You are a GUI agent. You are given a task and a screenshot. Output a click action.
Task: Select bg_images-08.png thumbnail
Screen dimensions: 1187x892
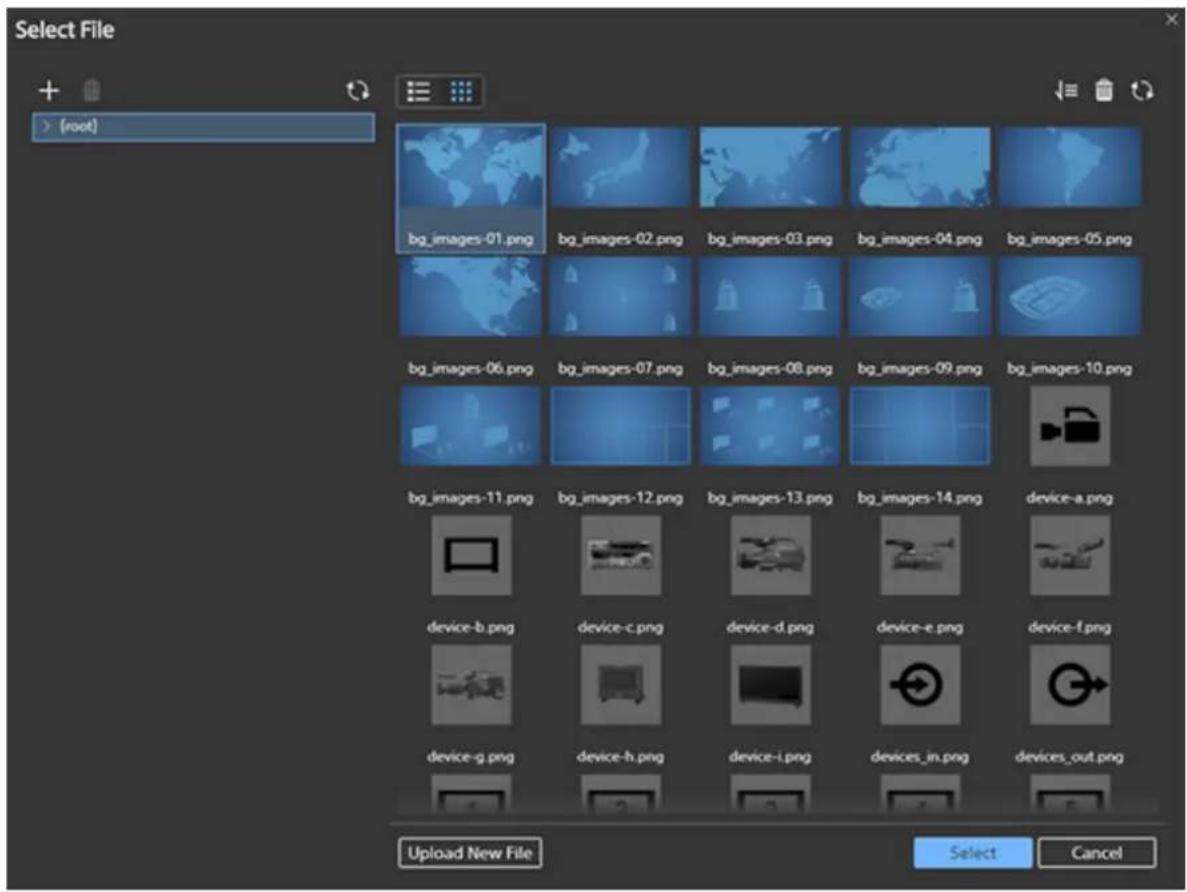coord(771,296)
